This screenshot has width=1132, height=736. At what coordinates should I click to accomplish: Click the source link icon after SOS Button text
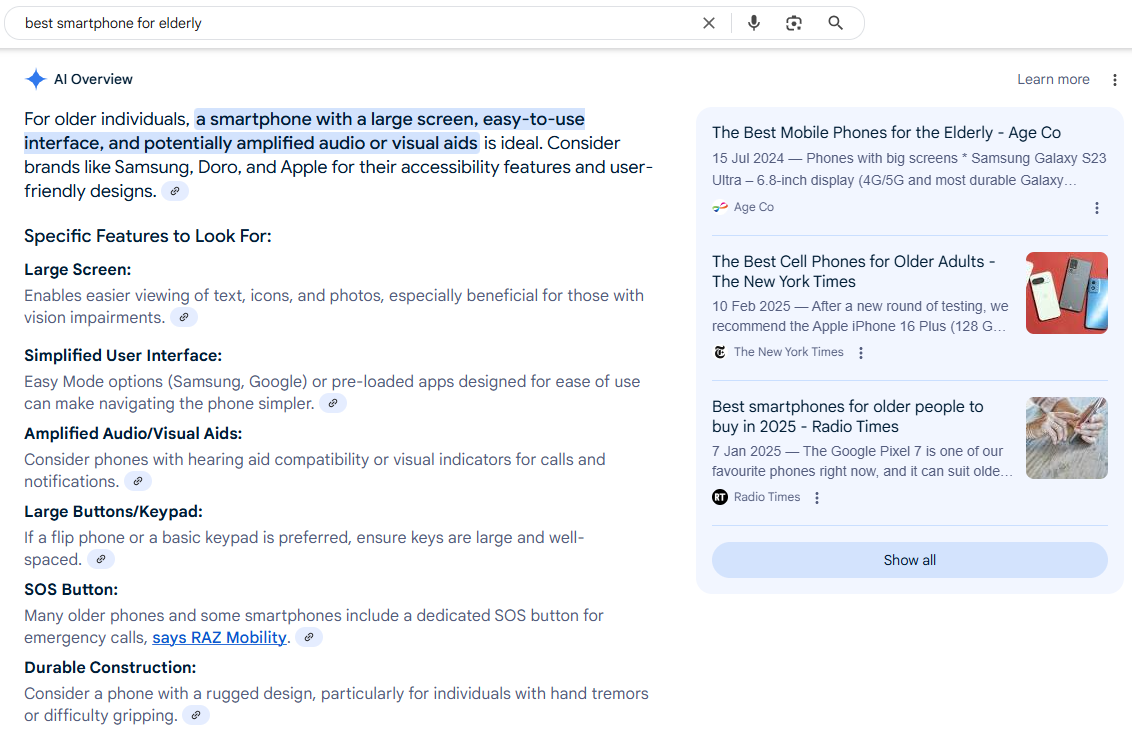pos(309,638)
